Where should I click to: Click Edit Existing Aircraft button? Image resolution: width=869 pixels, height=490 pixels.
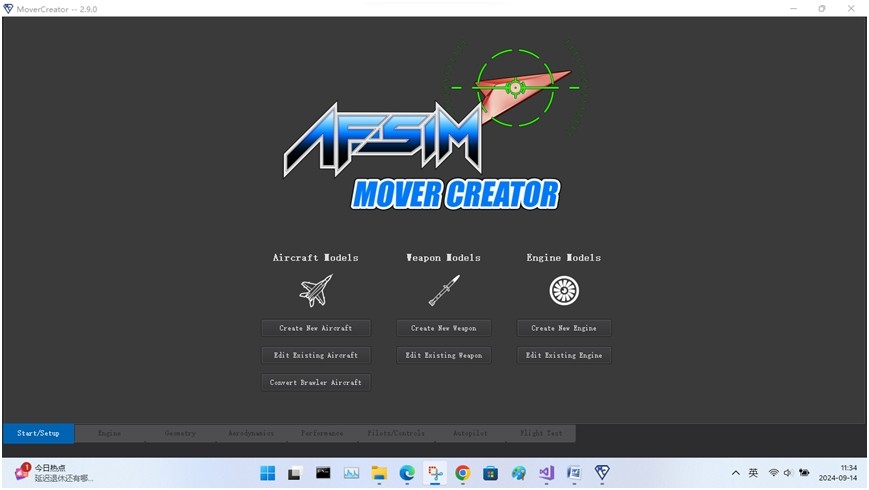316,355
